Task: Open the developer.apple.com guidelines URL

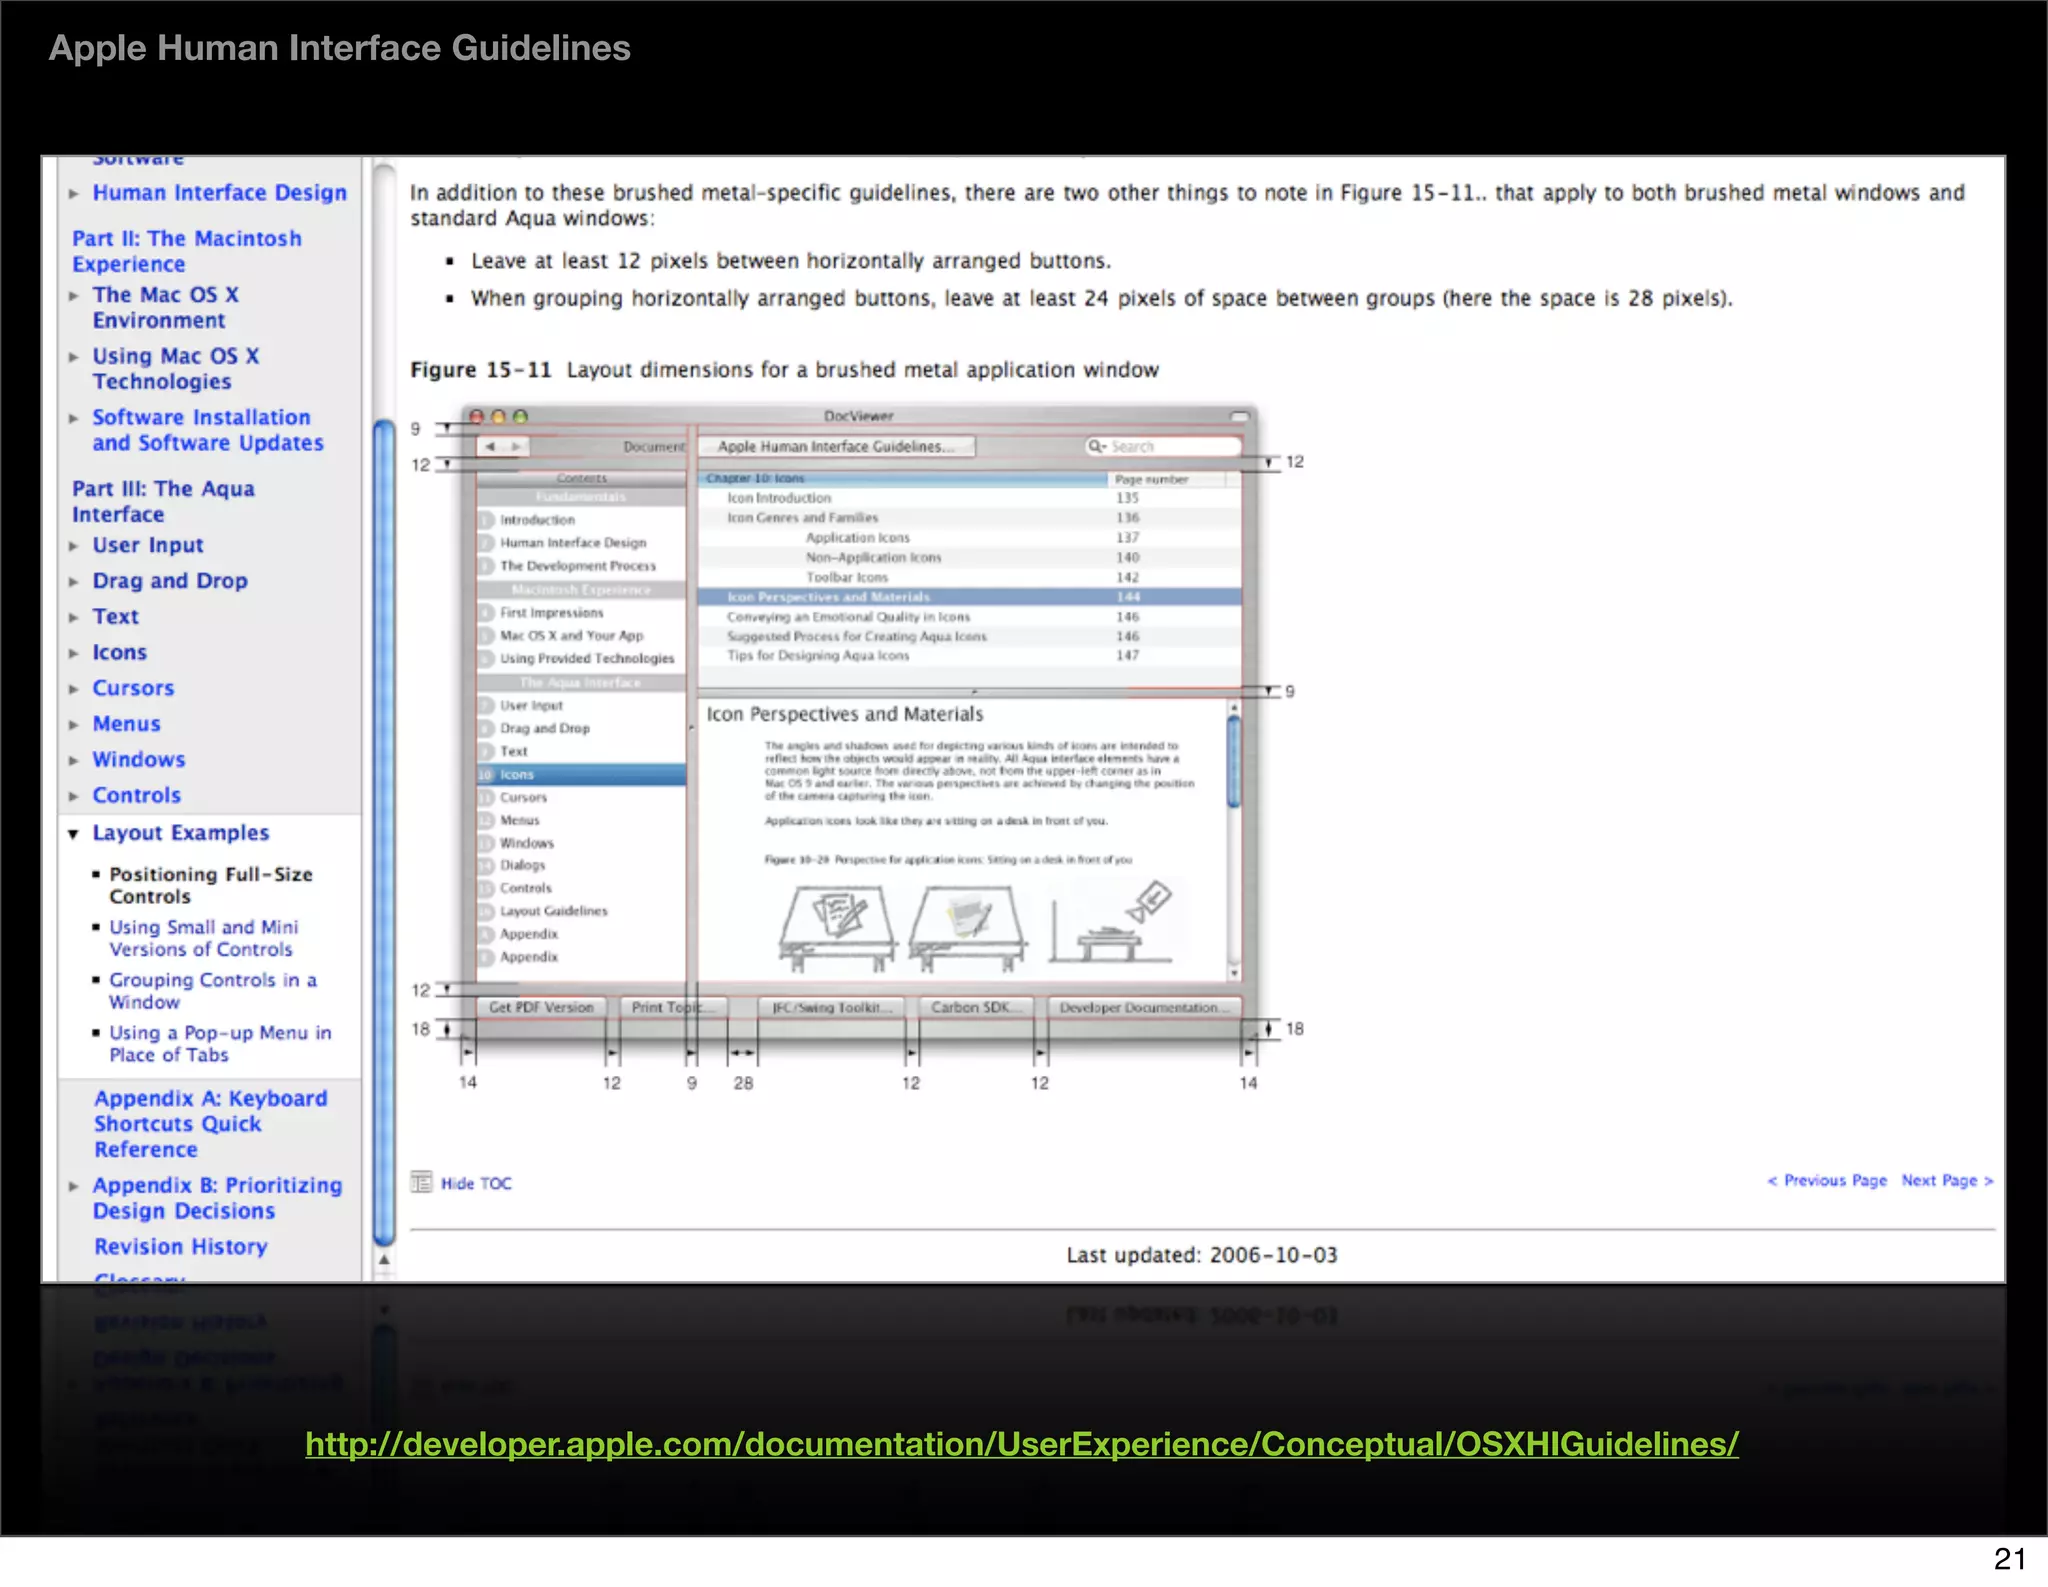Action: [1021, 1443]
